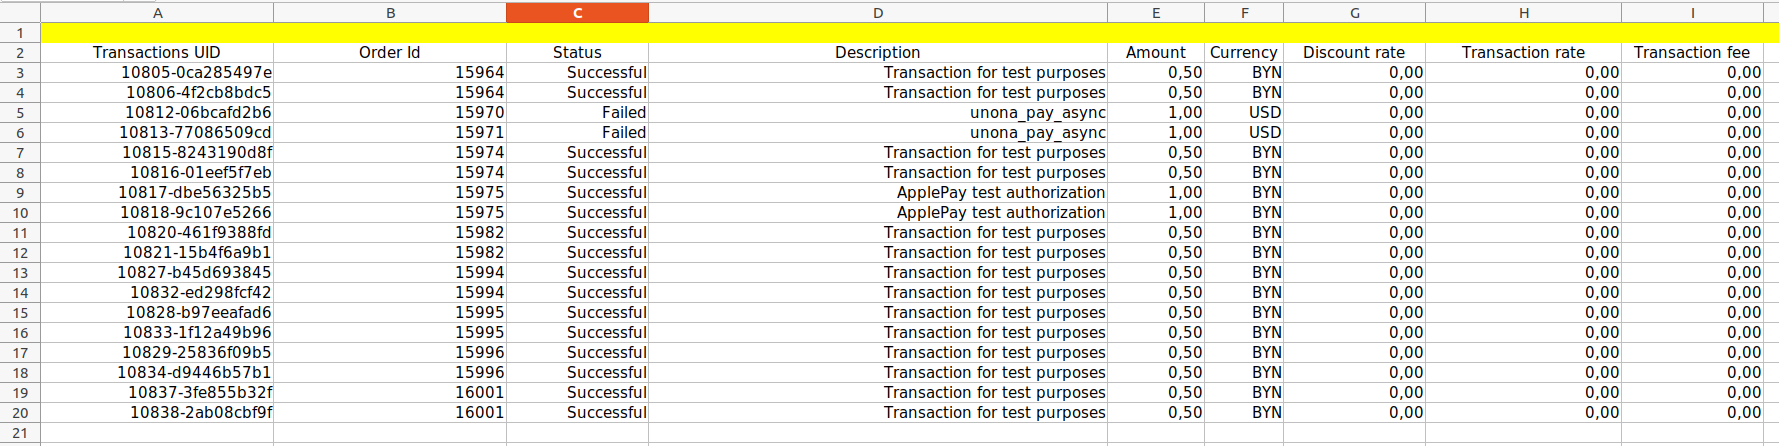Image resolution: width=1779 pixels, height=446 pixels.
Task: Select row 20 header
Action: click(20, 413)
